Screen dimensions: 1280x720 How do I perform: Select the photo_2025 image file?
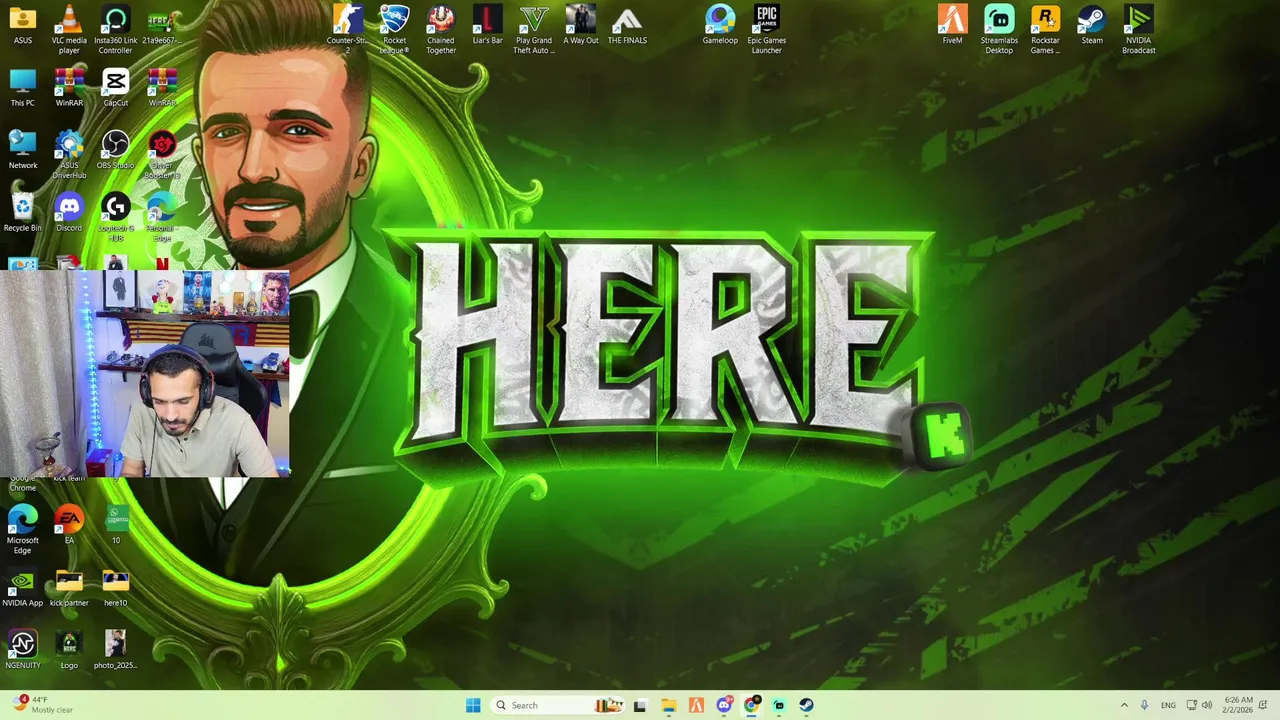pos(115,650)
